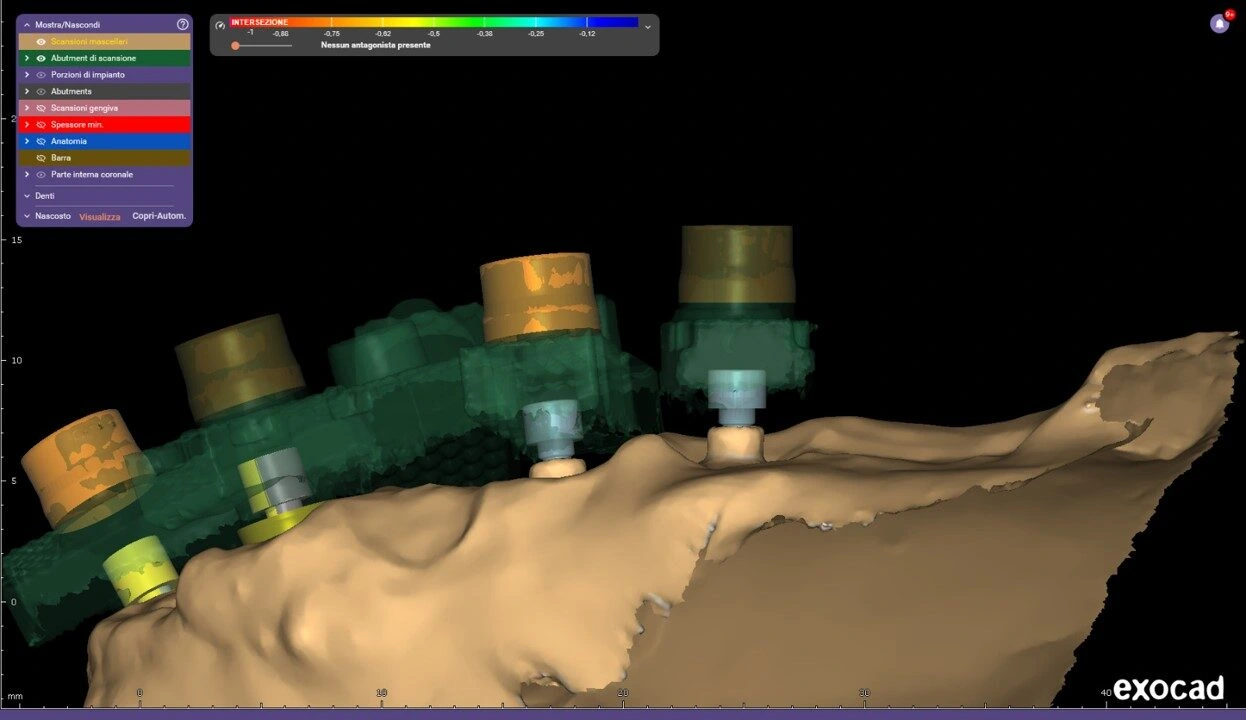Screen dimensions: 1246x720
Task: Open the help question mark icon
Action: 182,24
